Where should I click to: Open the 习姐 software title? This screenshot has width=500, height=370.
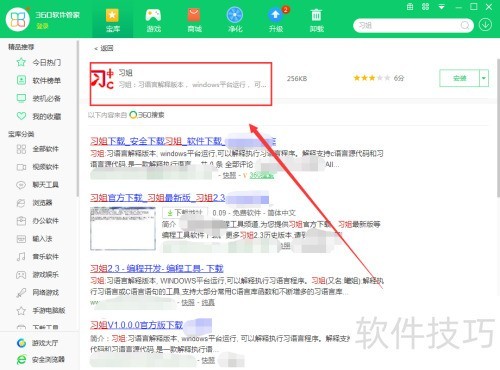[x=126, y=73]
